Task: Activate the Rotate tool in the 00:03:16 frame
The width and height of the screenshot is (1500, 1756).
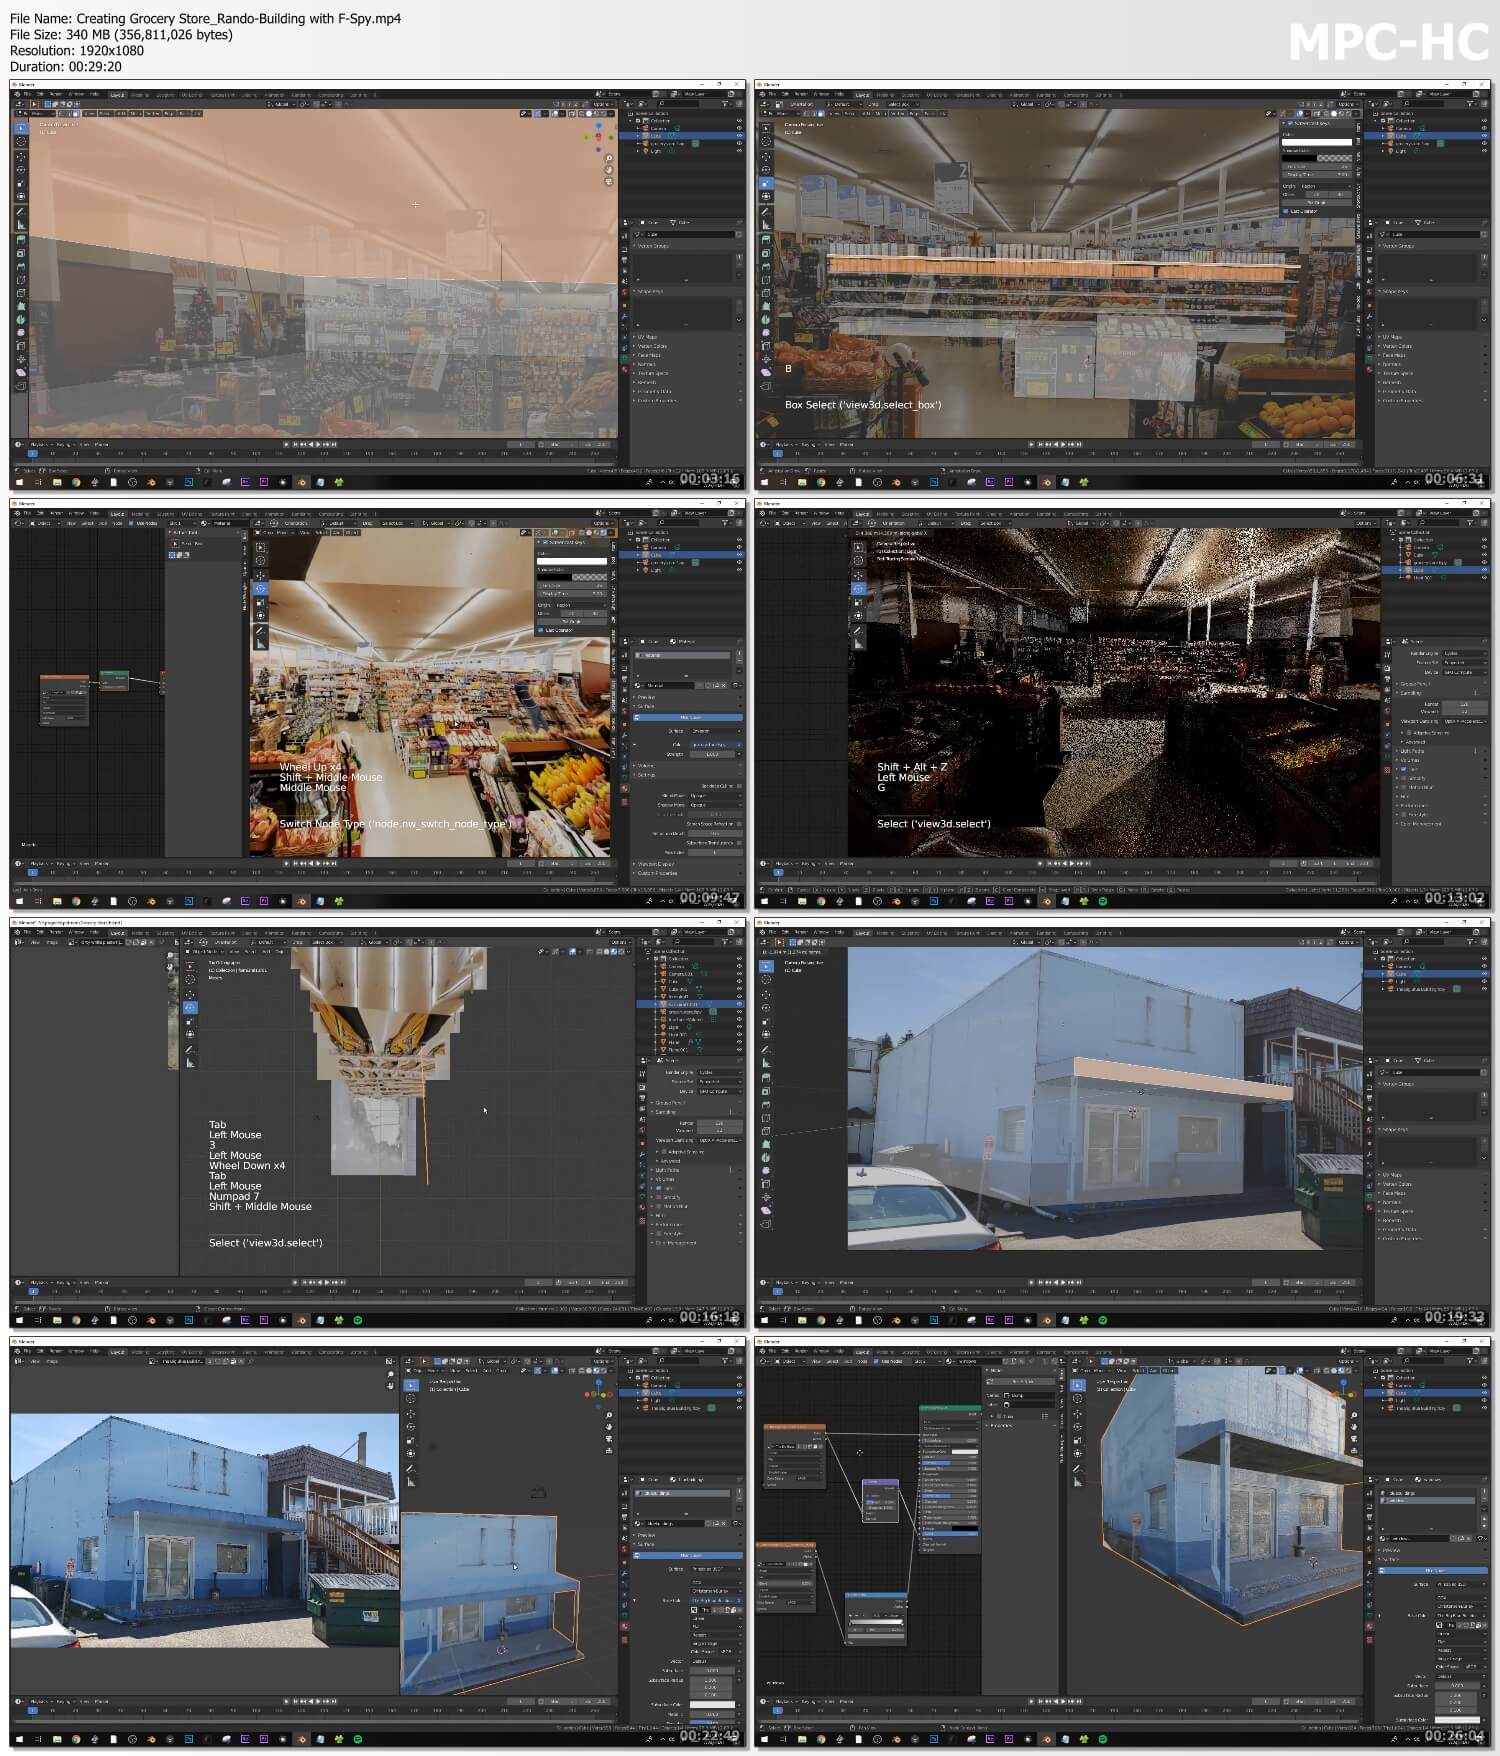Action: (x=21, y=170)
